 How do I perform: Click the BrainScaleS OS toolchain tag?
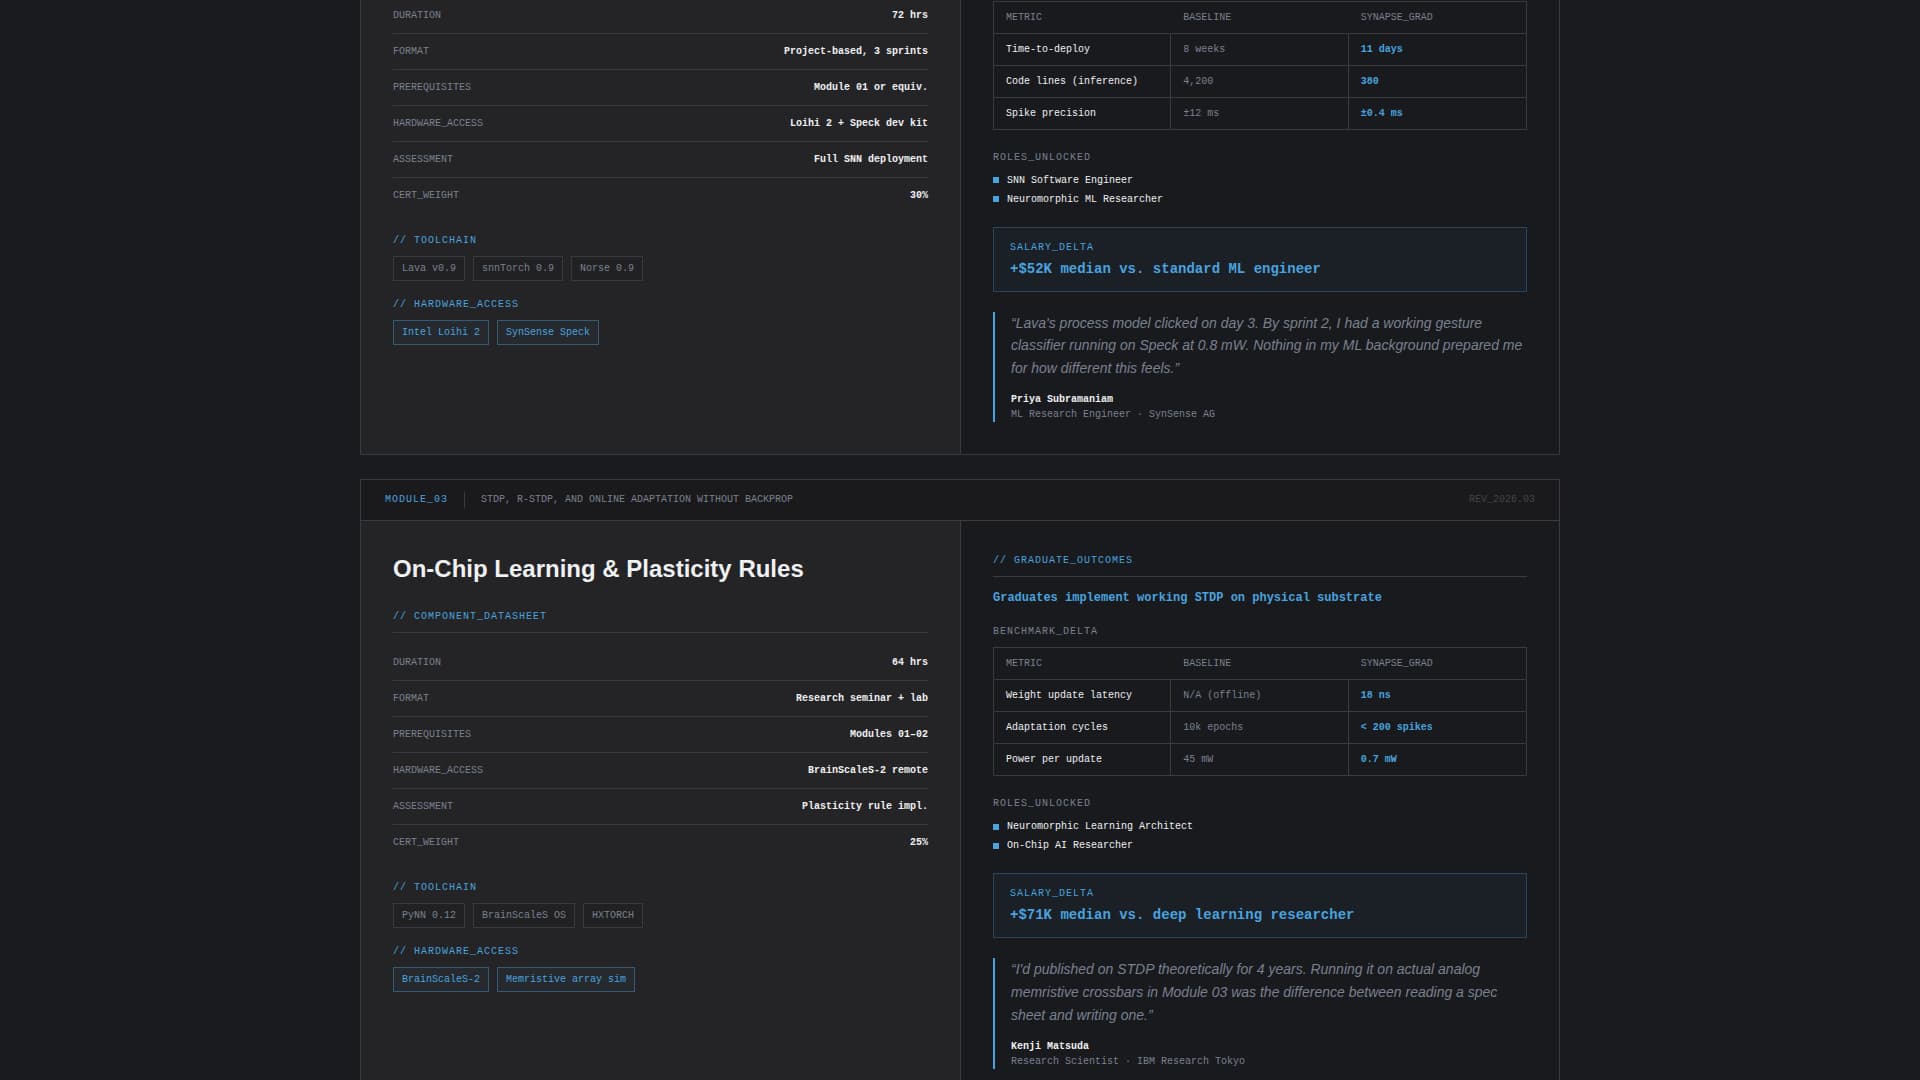point(523,915)
